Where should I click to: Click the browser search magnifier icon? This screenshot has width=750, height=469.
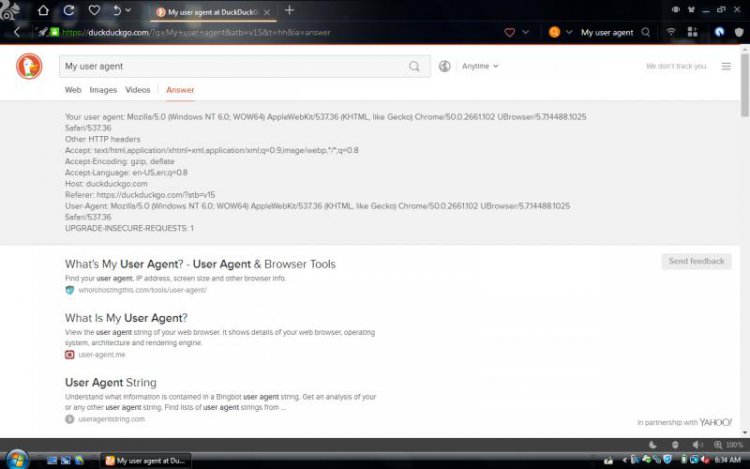[646, 32]
